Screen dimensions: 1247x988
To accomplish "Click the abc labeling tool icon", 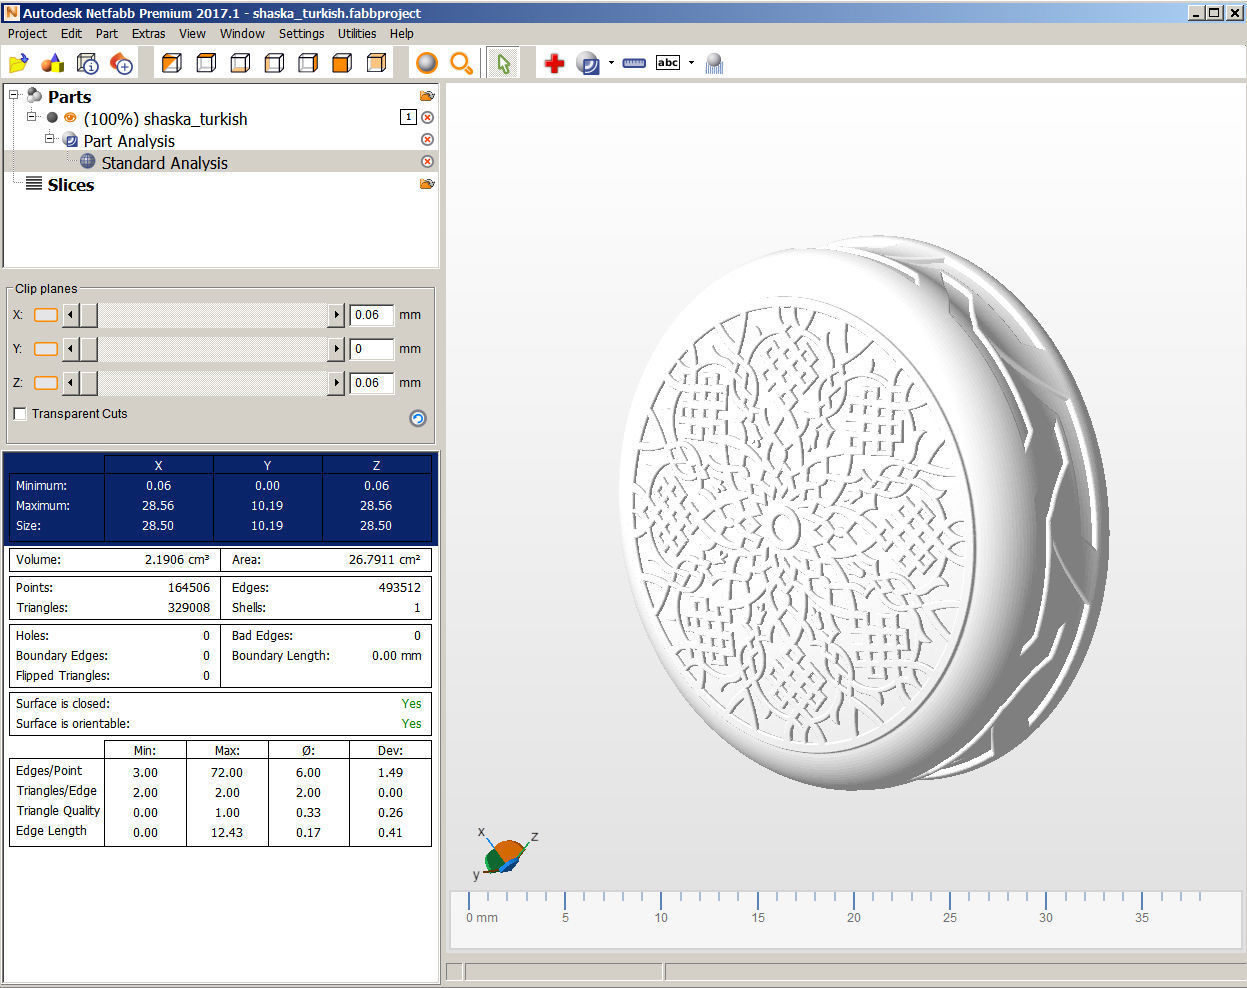I will [668, 62].
